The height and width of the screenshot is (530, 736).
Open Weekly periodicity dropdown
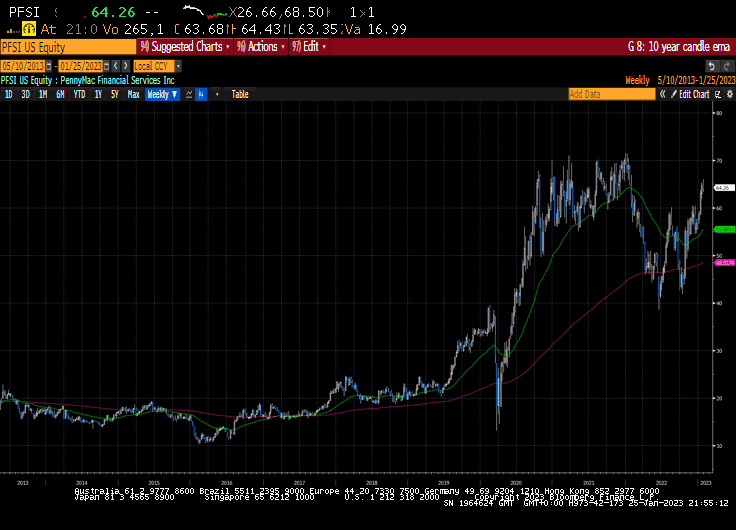tap(162, 94)
